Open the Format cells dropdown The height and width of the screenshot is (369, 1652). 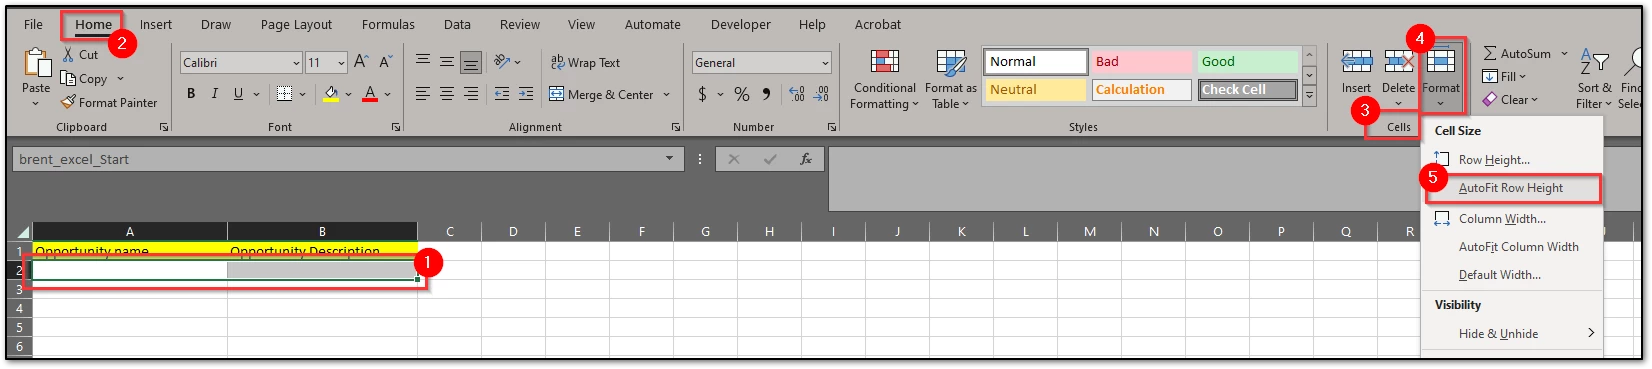(1441, 78)
